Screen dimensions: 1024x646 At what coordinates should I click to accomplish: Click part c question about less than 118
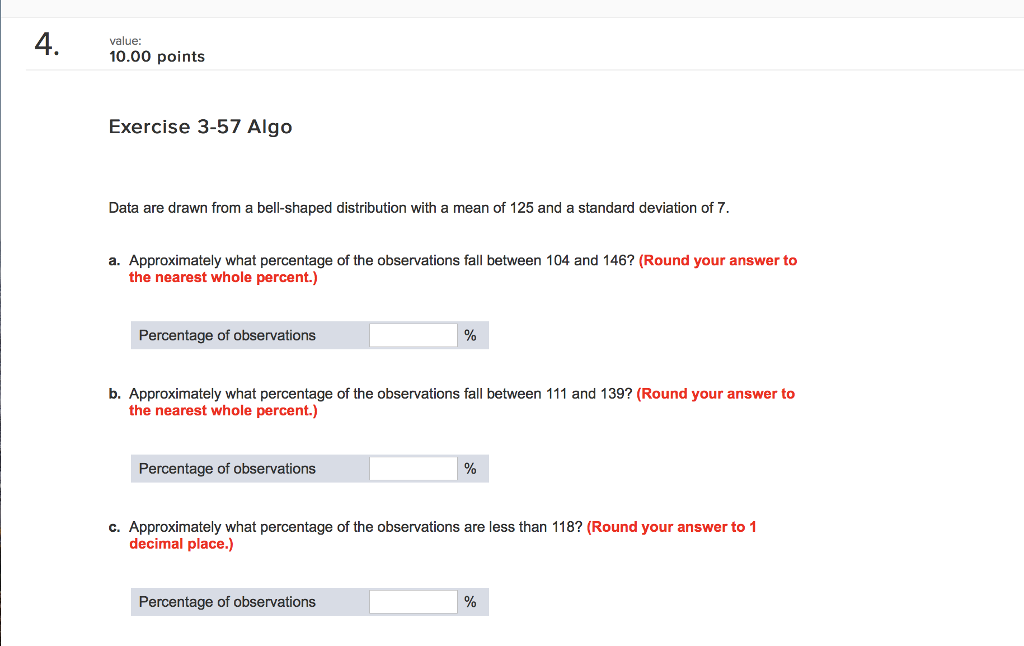(x=356, y=526)
